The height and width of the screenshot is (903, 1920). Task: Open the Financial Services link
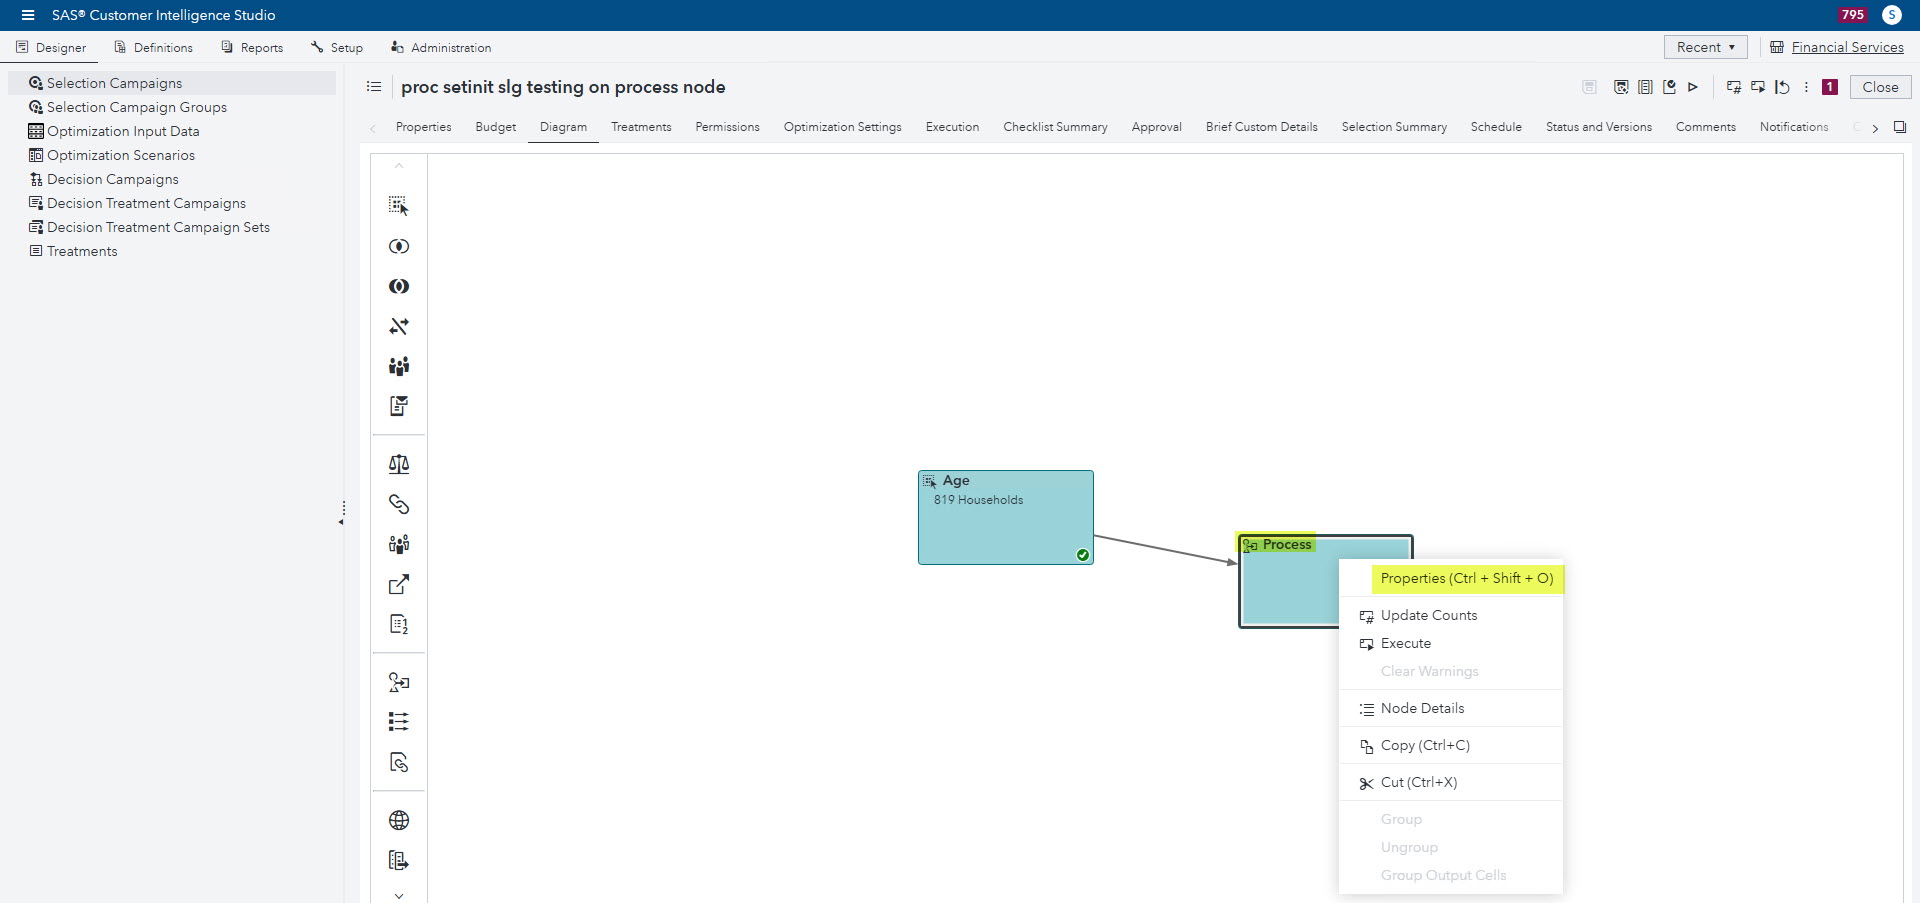(1847, 47)
